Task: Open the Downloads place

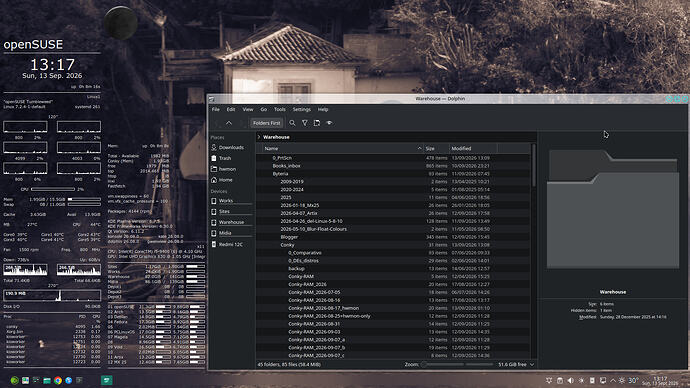Action: pos(231,148)
